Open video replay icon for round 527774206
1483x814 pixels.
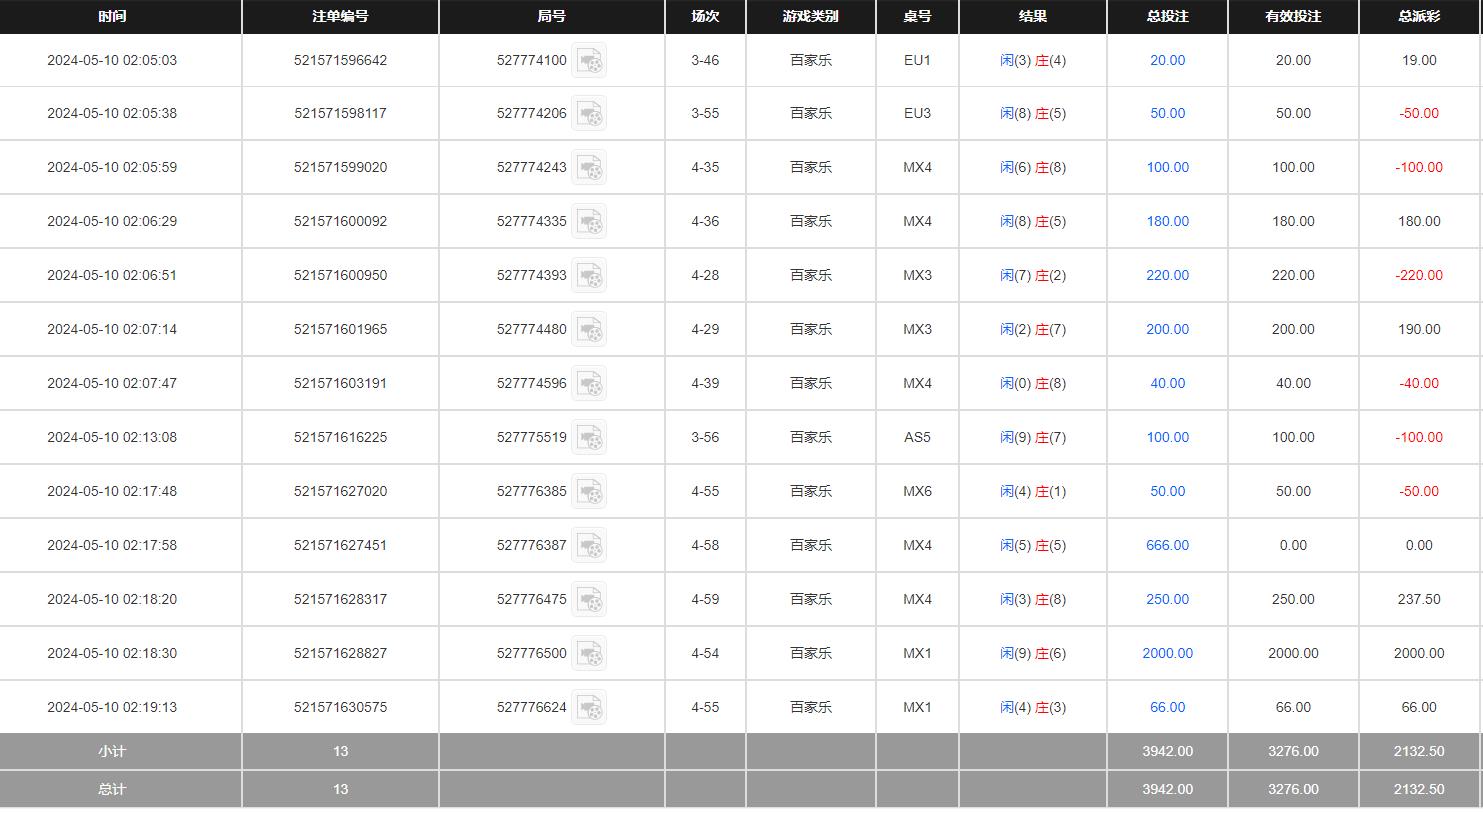589,113
